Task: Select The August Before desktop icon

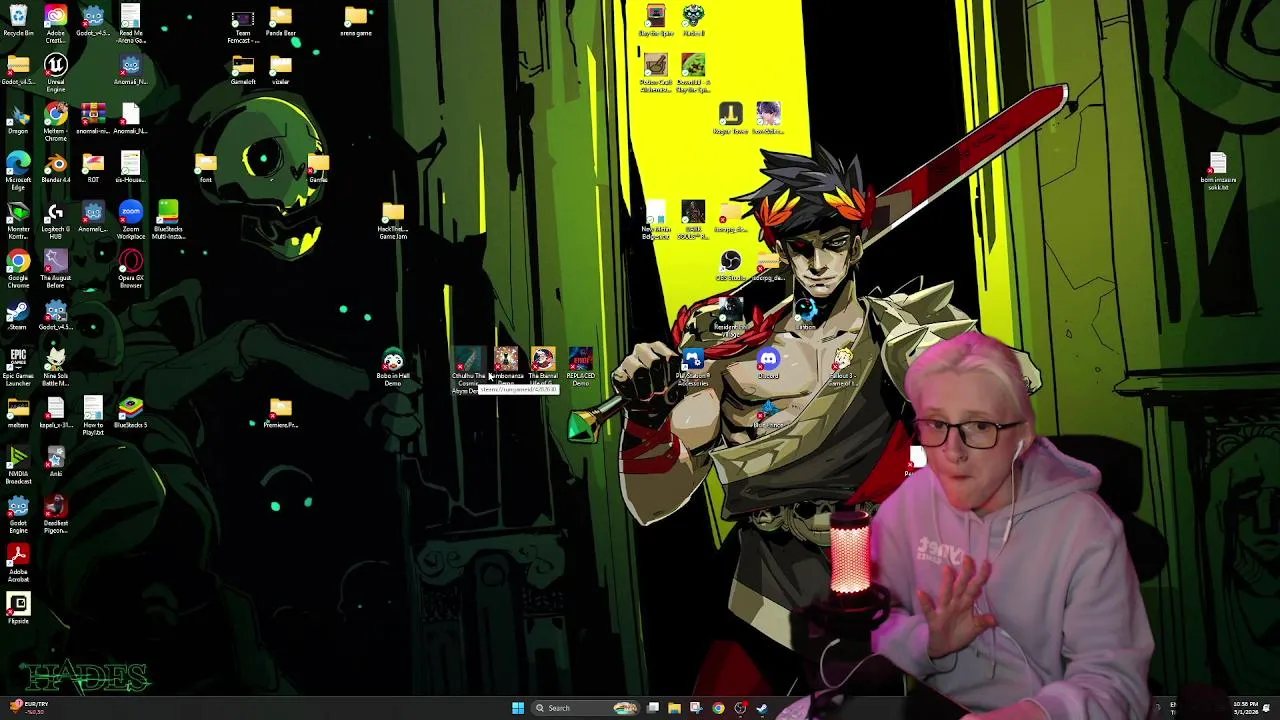Action: 56,269
